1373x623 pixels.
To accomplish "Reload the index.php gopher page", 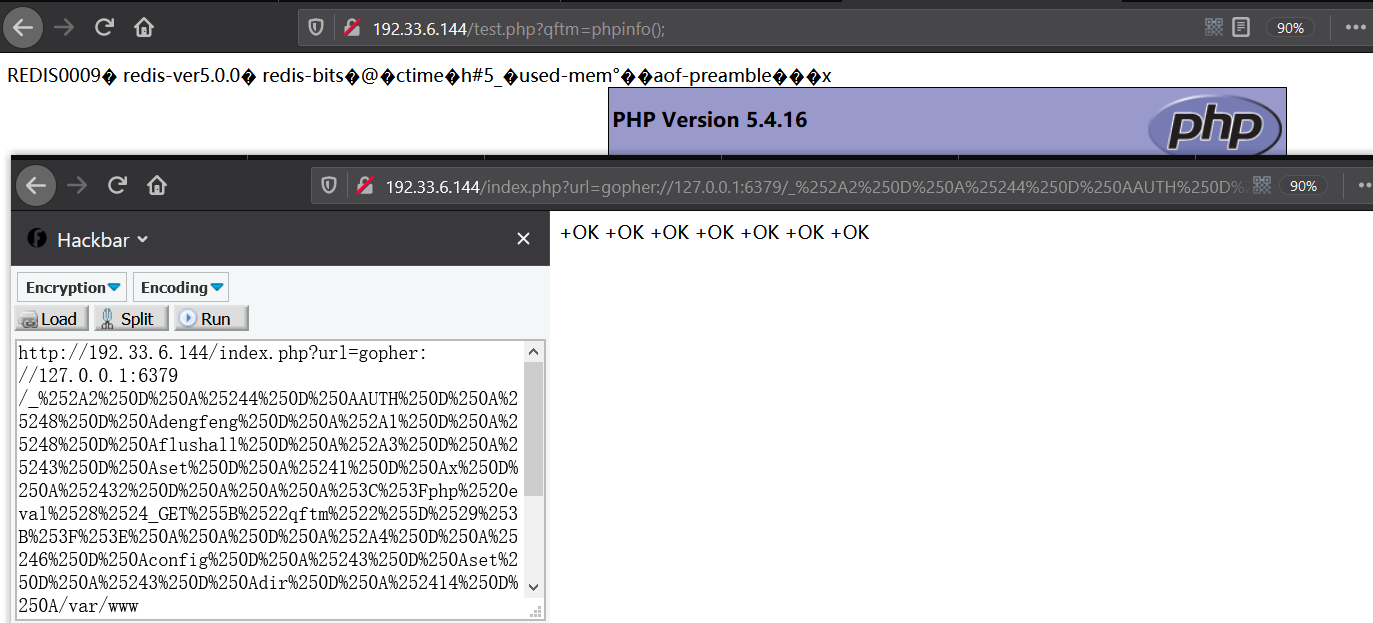I will pyautogui.click(x=117, y=185).
